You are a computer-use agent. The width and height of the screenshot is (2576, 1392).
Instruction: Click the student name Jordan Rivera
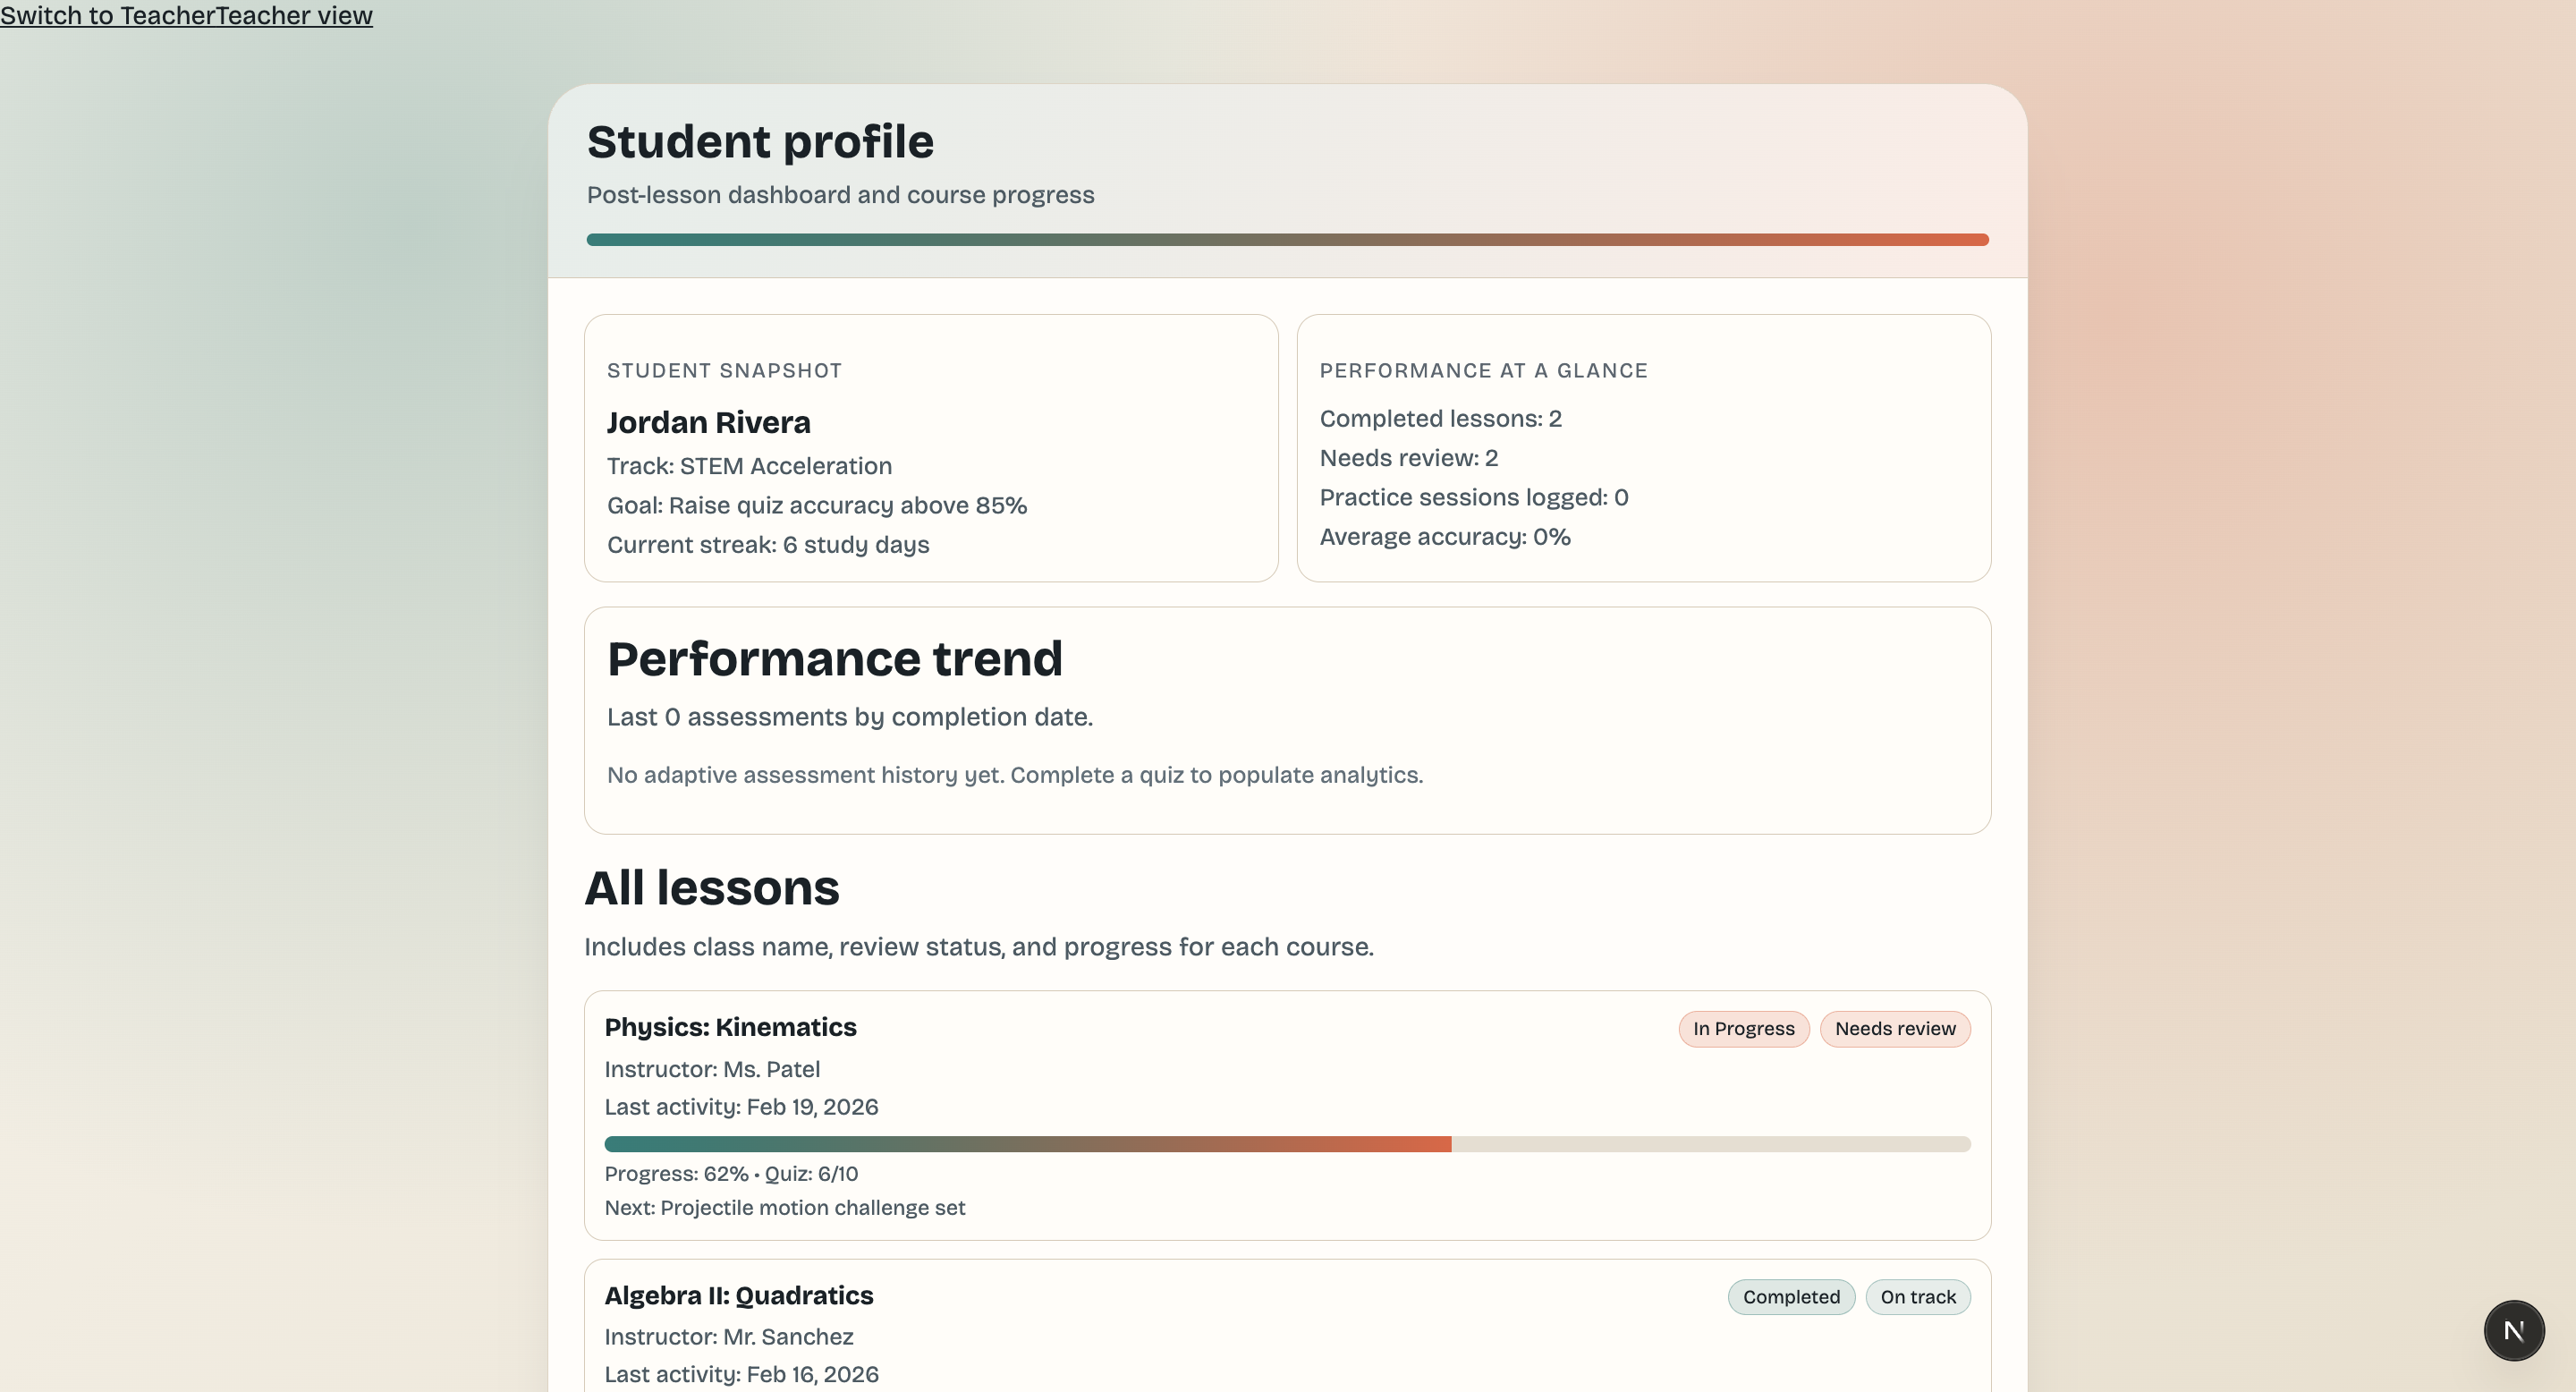(x=708, y=423)
